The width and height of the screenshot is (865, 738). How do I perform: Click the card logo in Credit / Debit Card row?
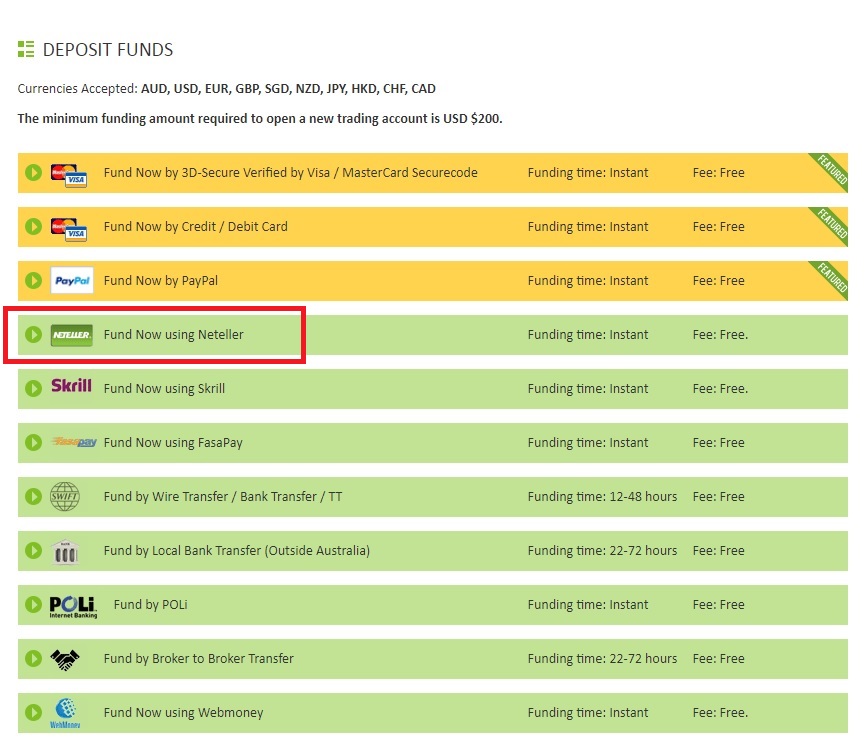tap(69, 229)
